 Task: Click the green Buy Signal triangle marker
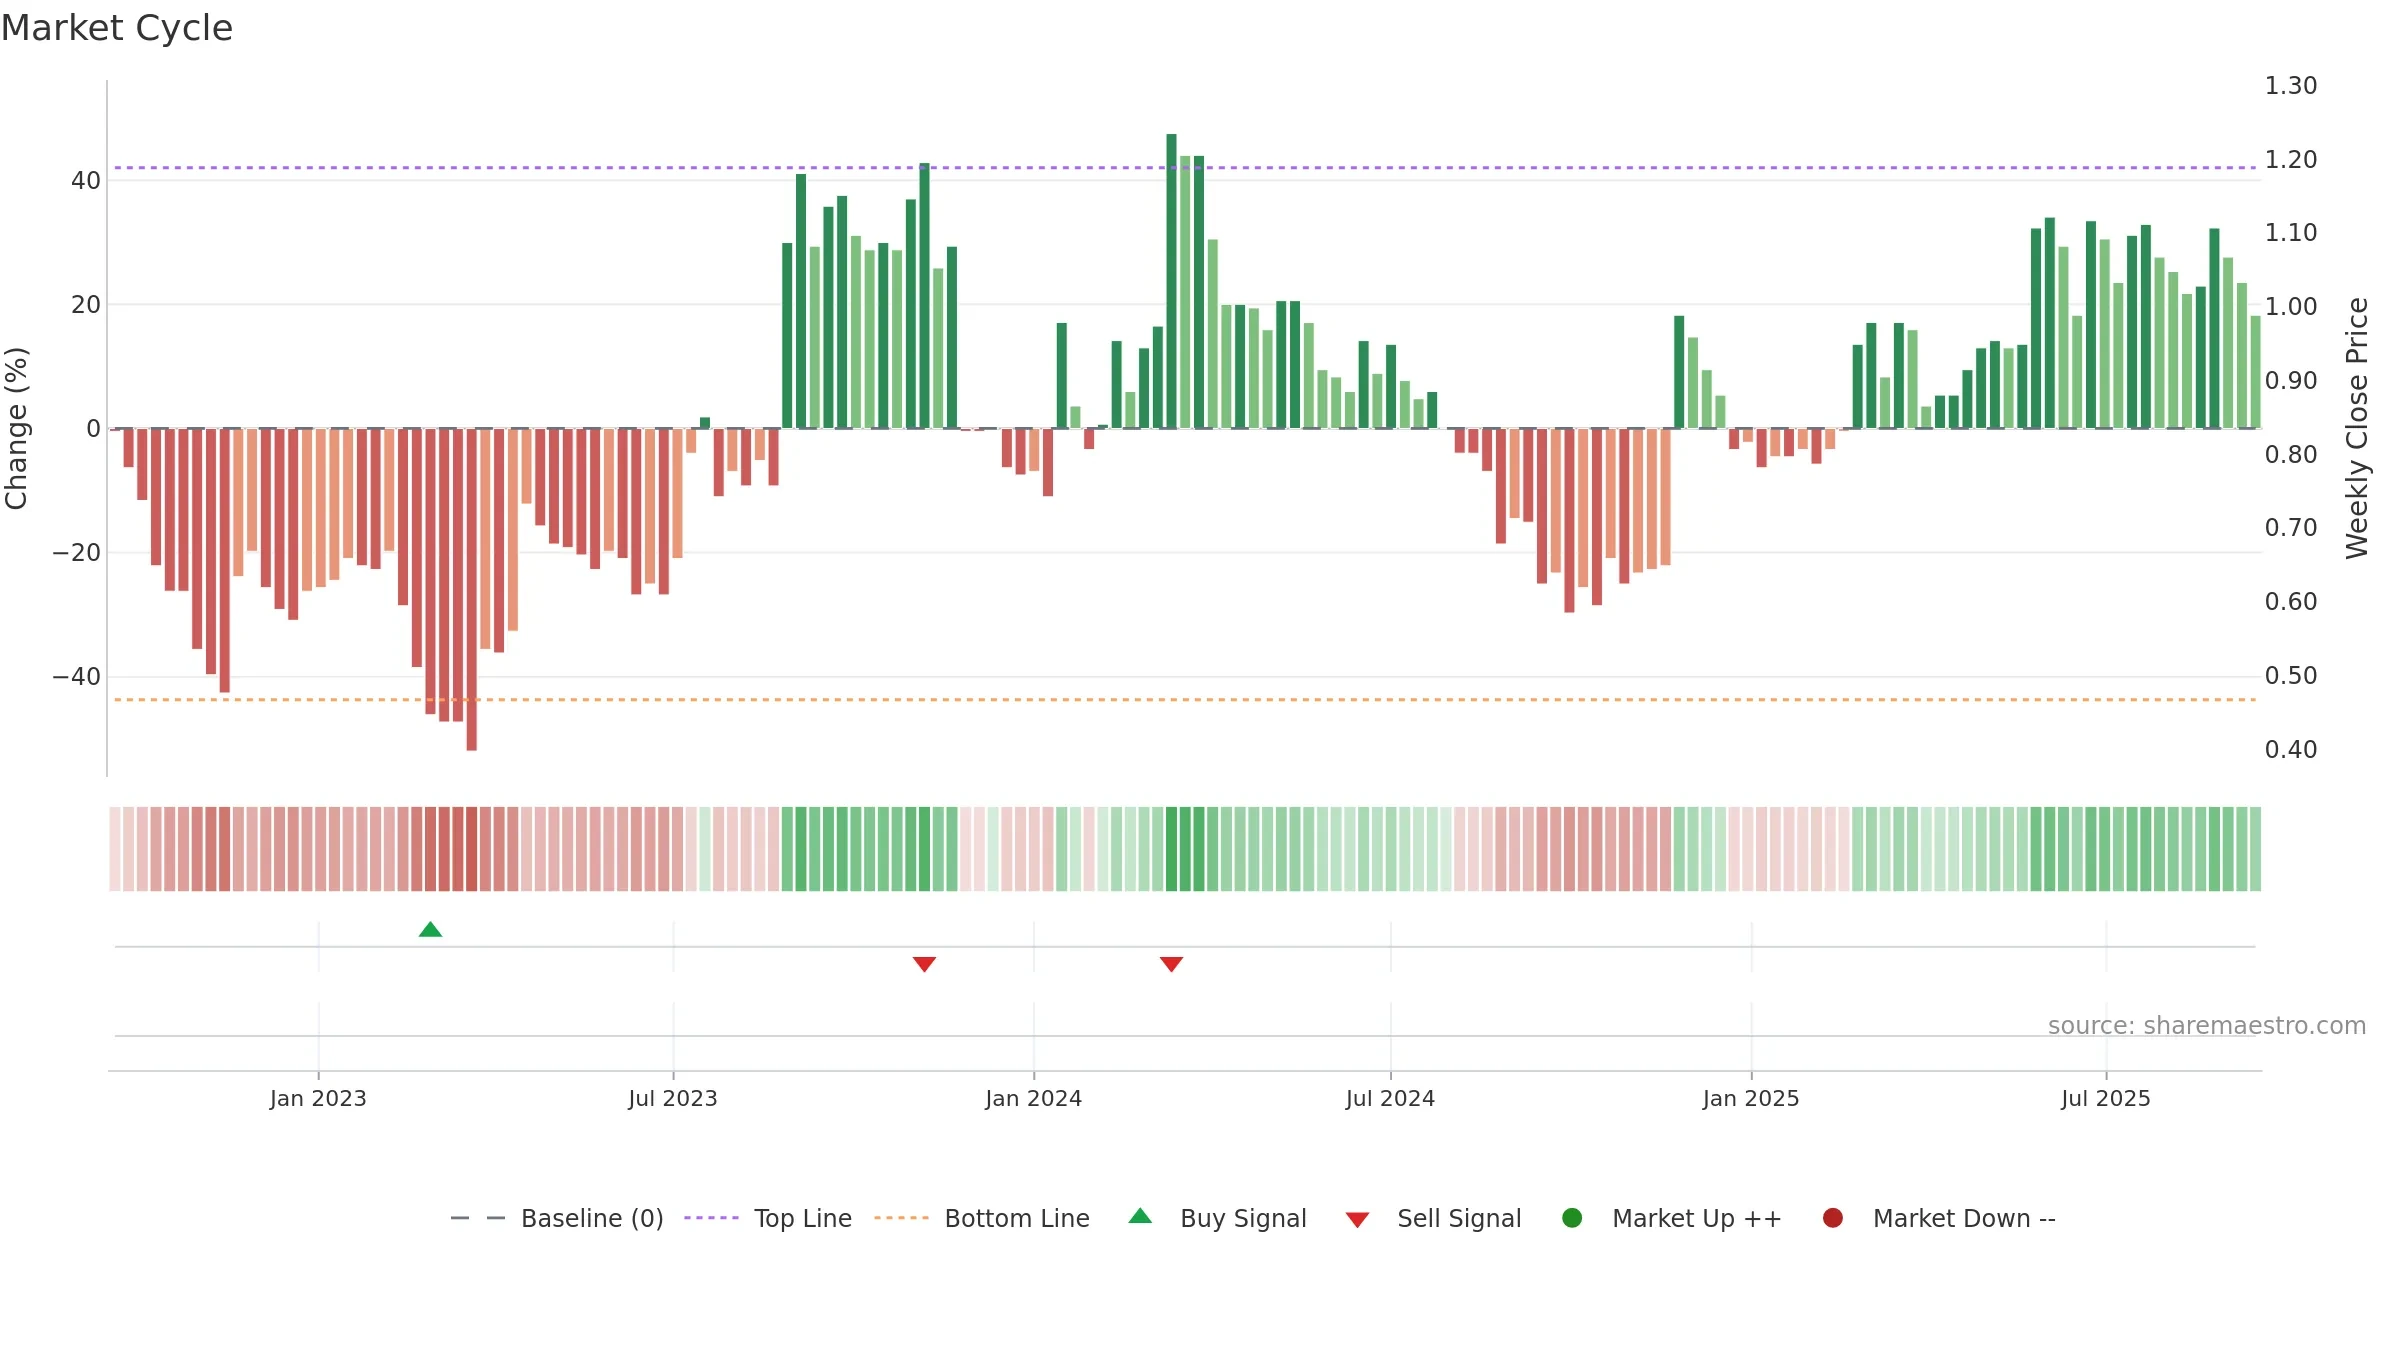(430, 929)
